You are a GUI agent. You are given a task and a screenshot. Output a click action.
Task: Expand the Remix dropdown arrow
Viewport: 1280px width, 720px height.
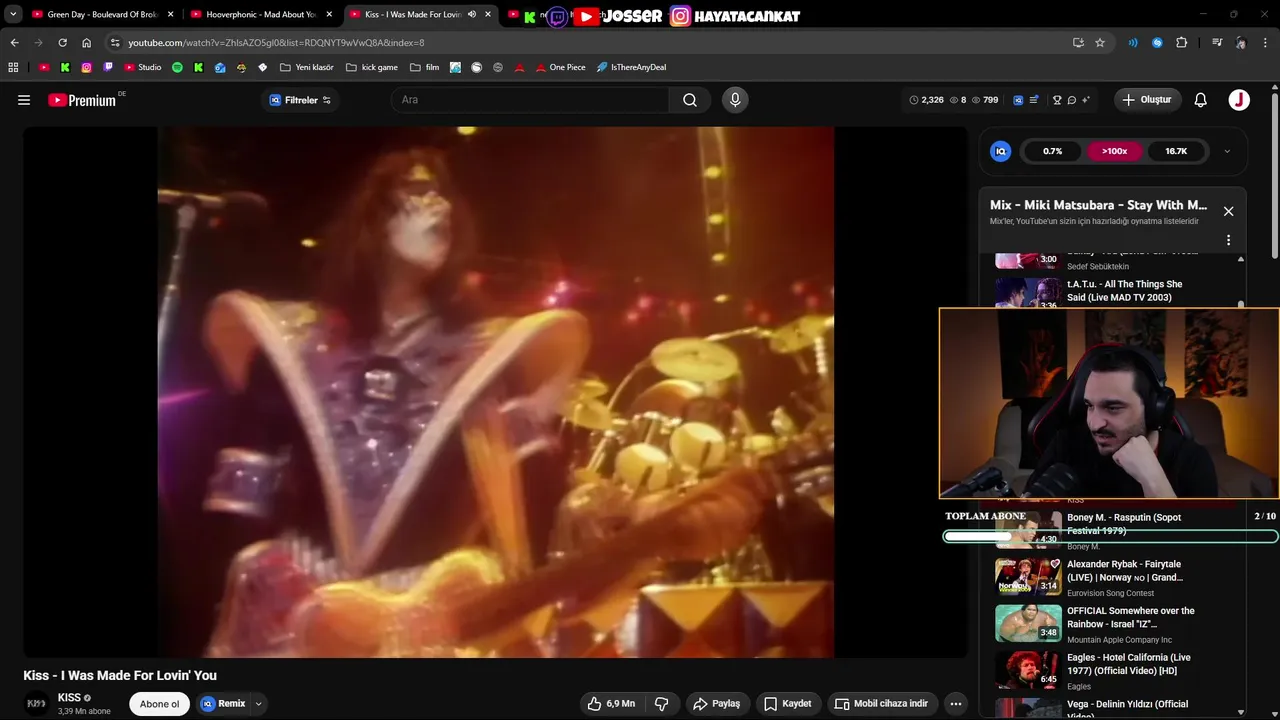click(258, 704)
